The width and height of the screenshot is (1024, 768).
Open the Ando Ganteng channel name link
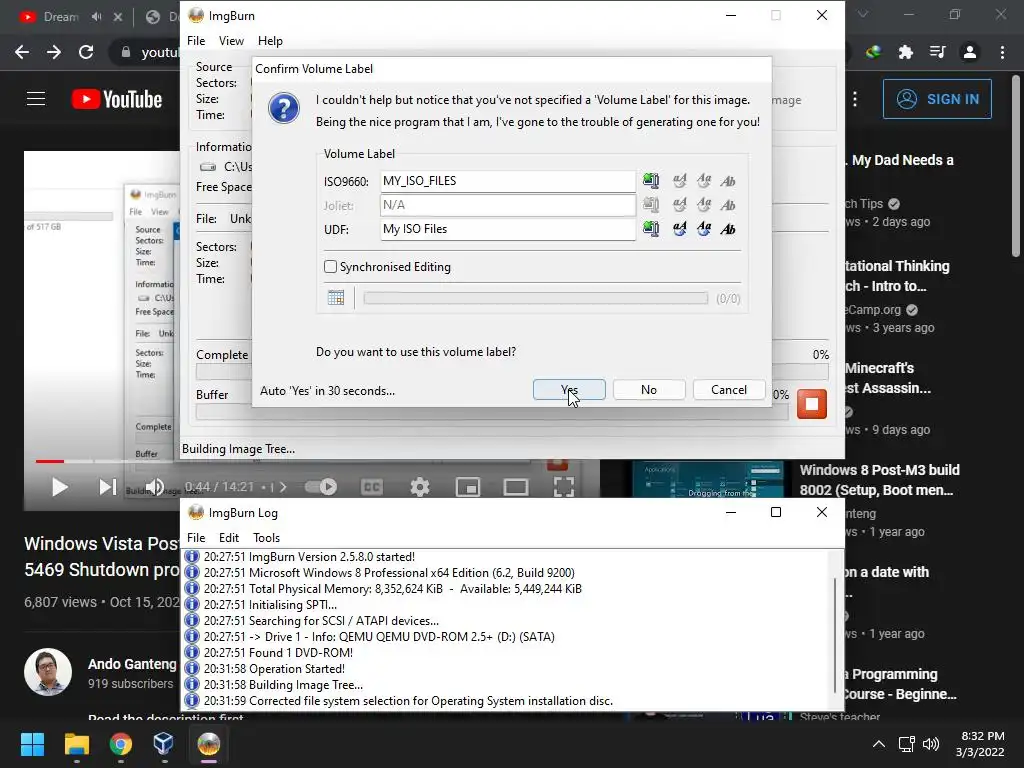(133, 664)
